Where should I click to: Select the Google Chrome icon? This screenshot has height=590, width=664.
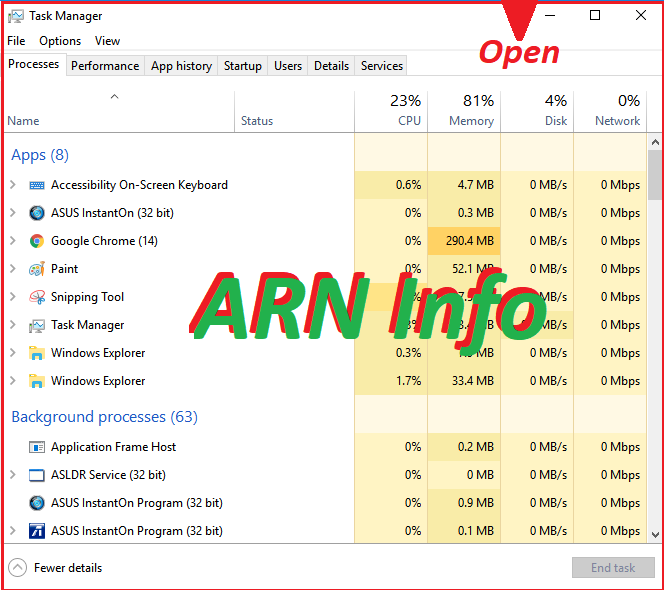point(37,241)
